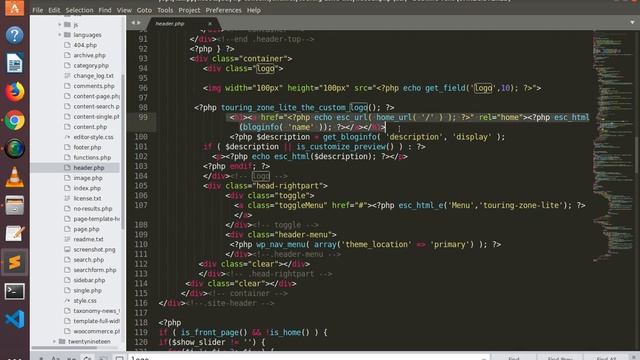
Task: Open the file cabinet app in the dock
Action: (x=14, y=205)
